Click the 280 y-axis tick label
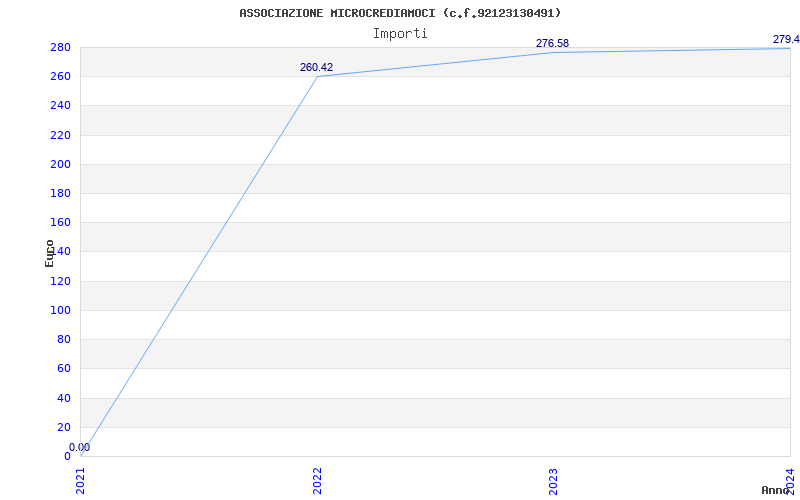800x500 pixels. pos(60,47)
